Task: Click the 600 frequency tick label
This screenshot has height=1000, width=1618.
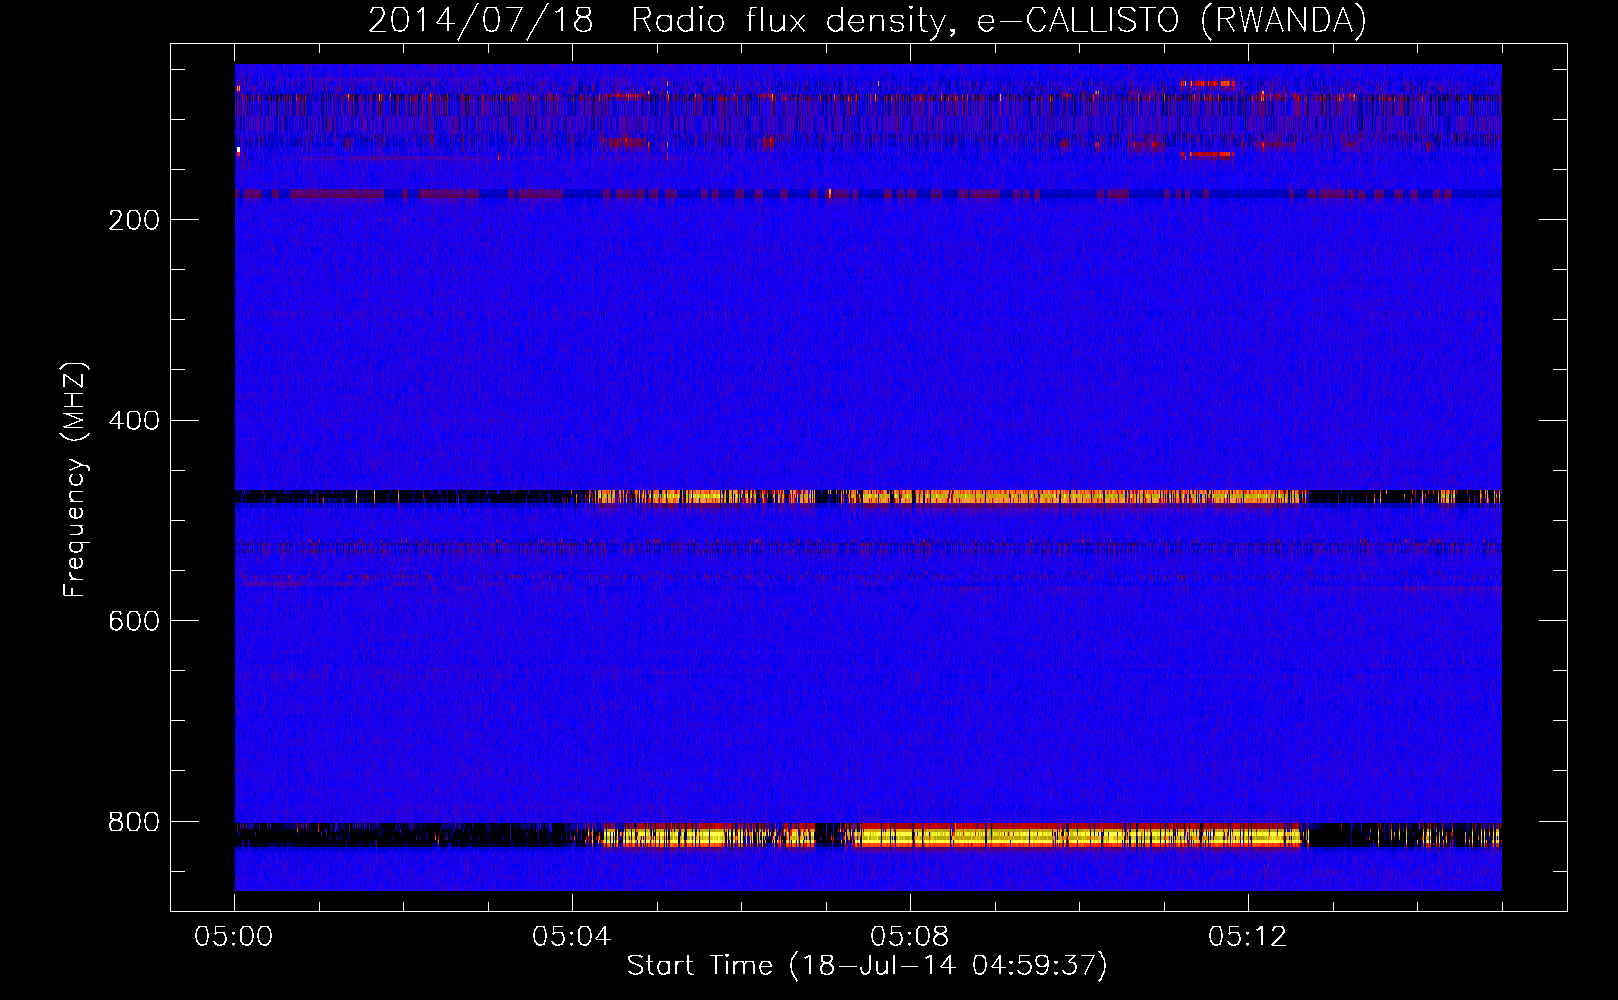Action: coord(134,621)
